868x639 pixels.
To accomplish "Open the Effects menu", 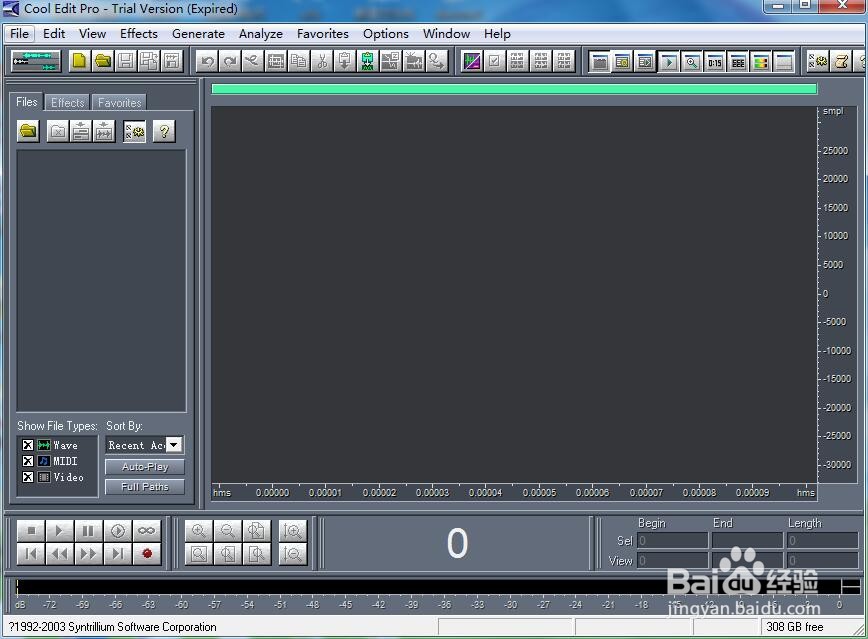I will click(x=139, y=34).
